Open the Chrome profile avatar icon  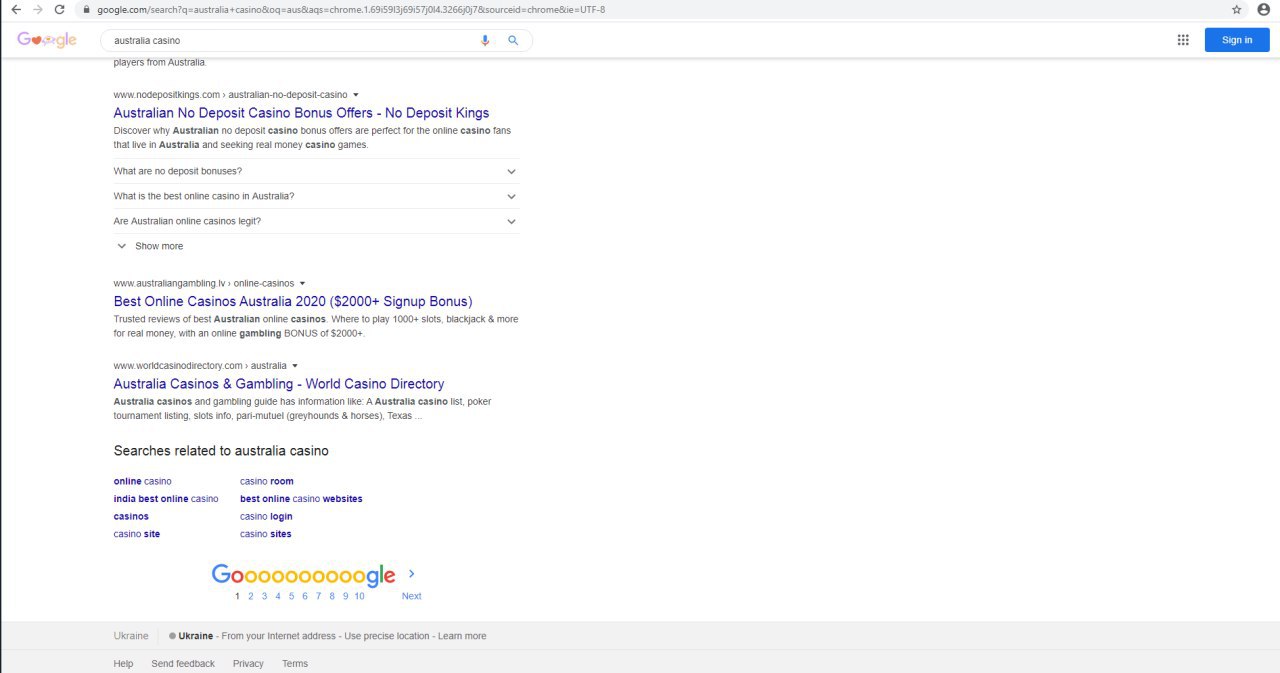pyautogui.click(x=1264, y=9)
